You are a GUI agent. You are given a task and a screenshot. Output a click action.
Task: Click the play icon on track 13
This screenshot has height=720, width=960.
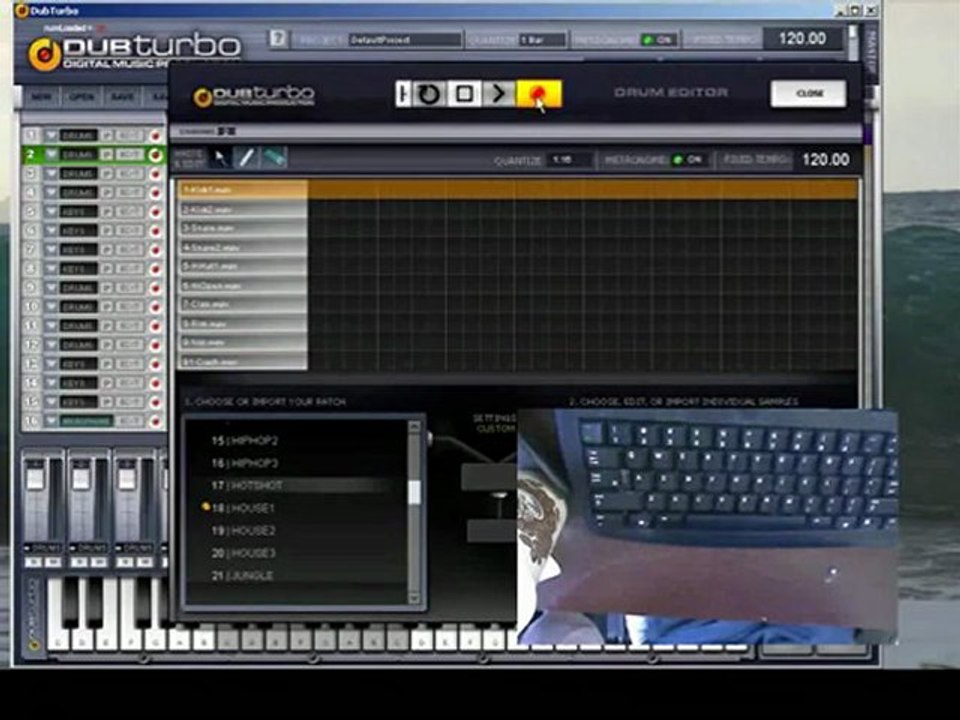107,364
